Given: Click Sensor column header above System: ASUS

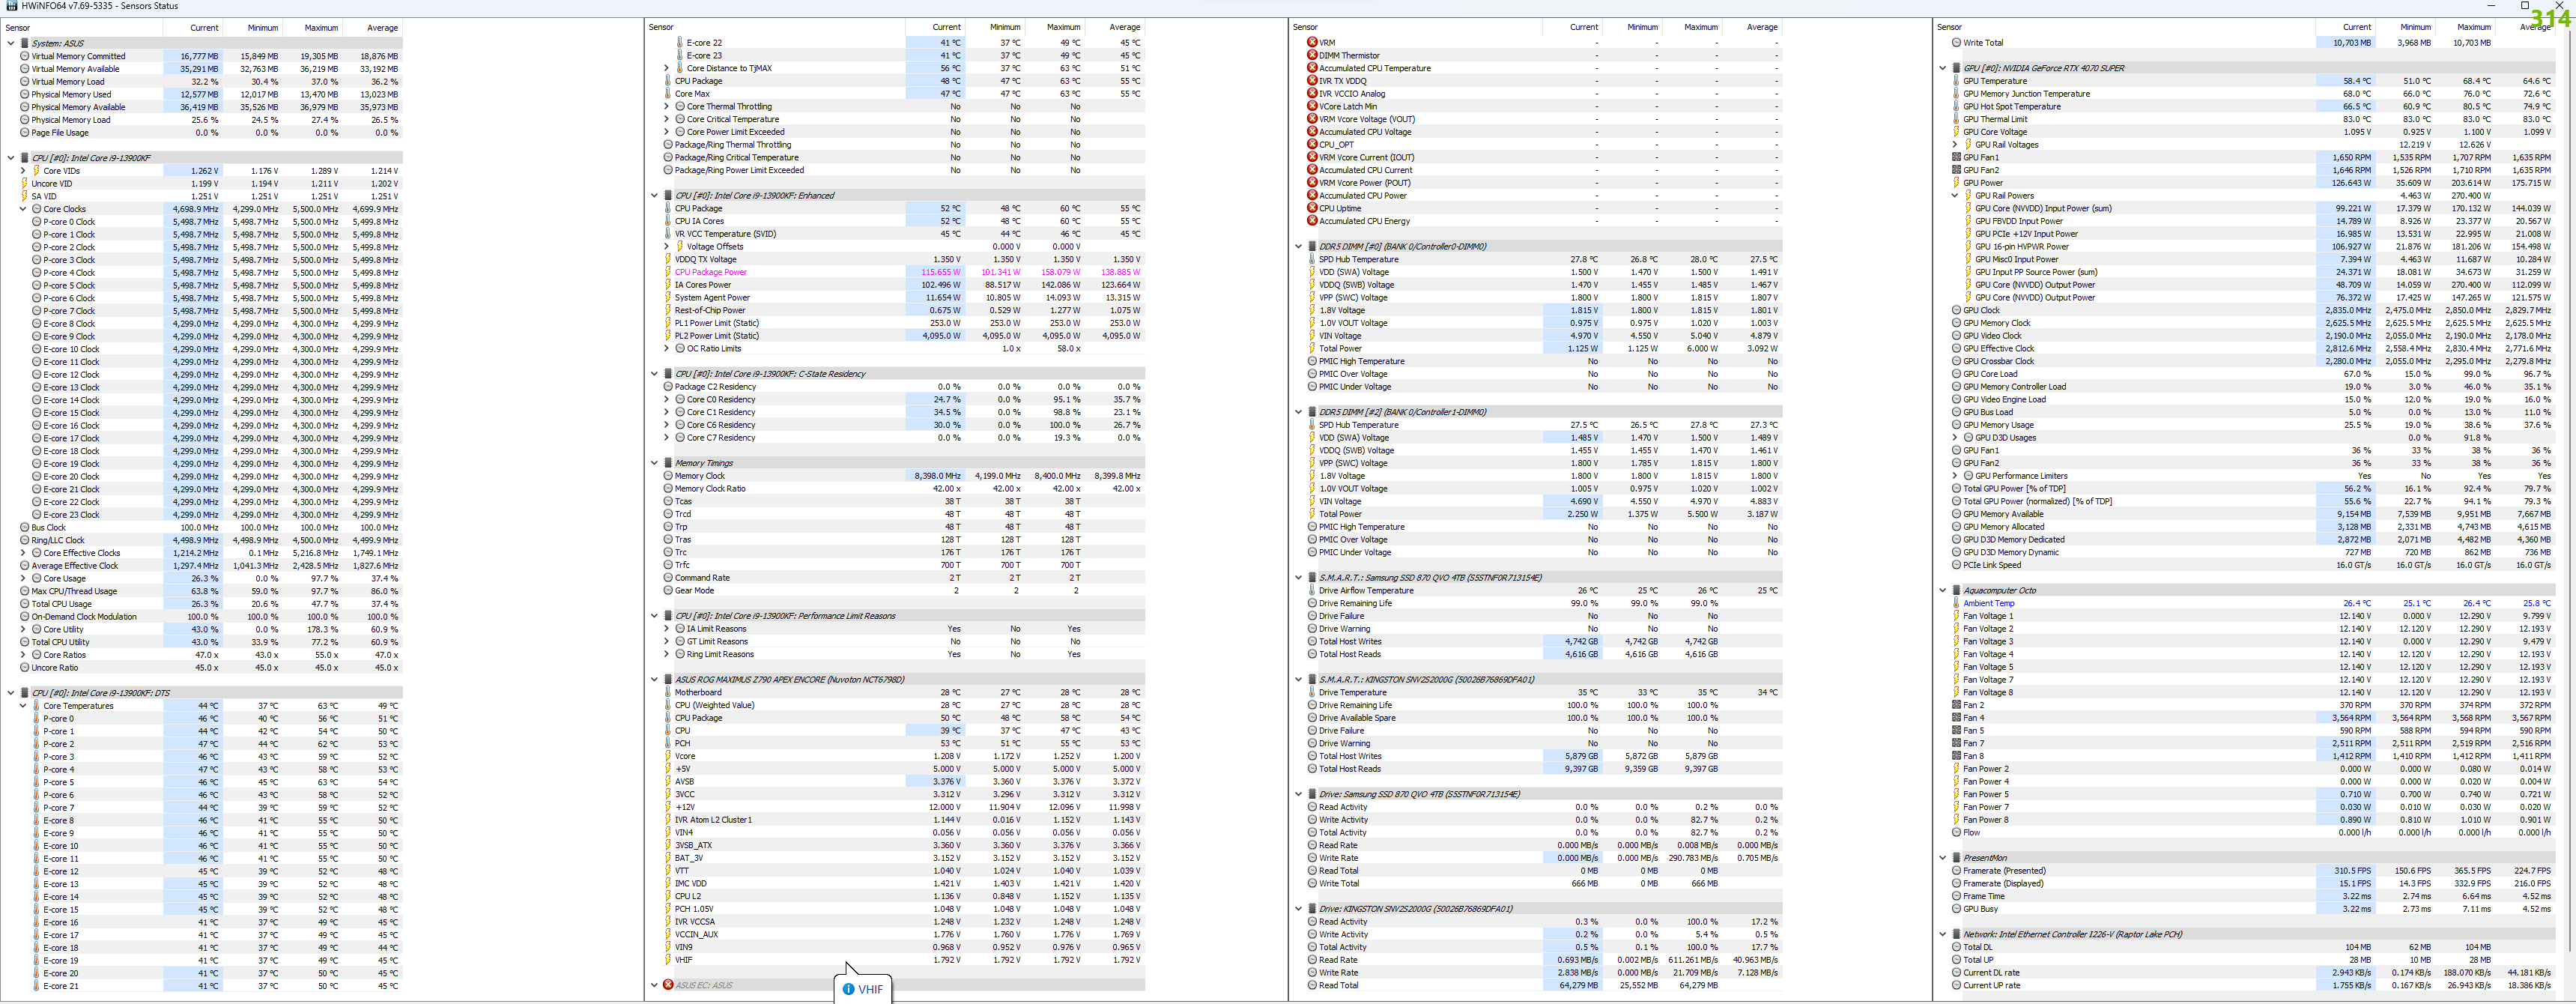Looking at the screenshot, I should pos(82,27).
